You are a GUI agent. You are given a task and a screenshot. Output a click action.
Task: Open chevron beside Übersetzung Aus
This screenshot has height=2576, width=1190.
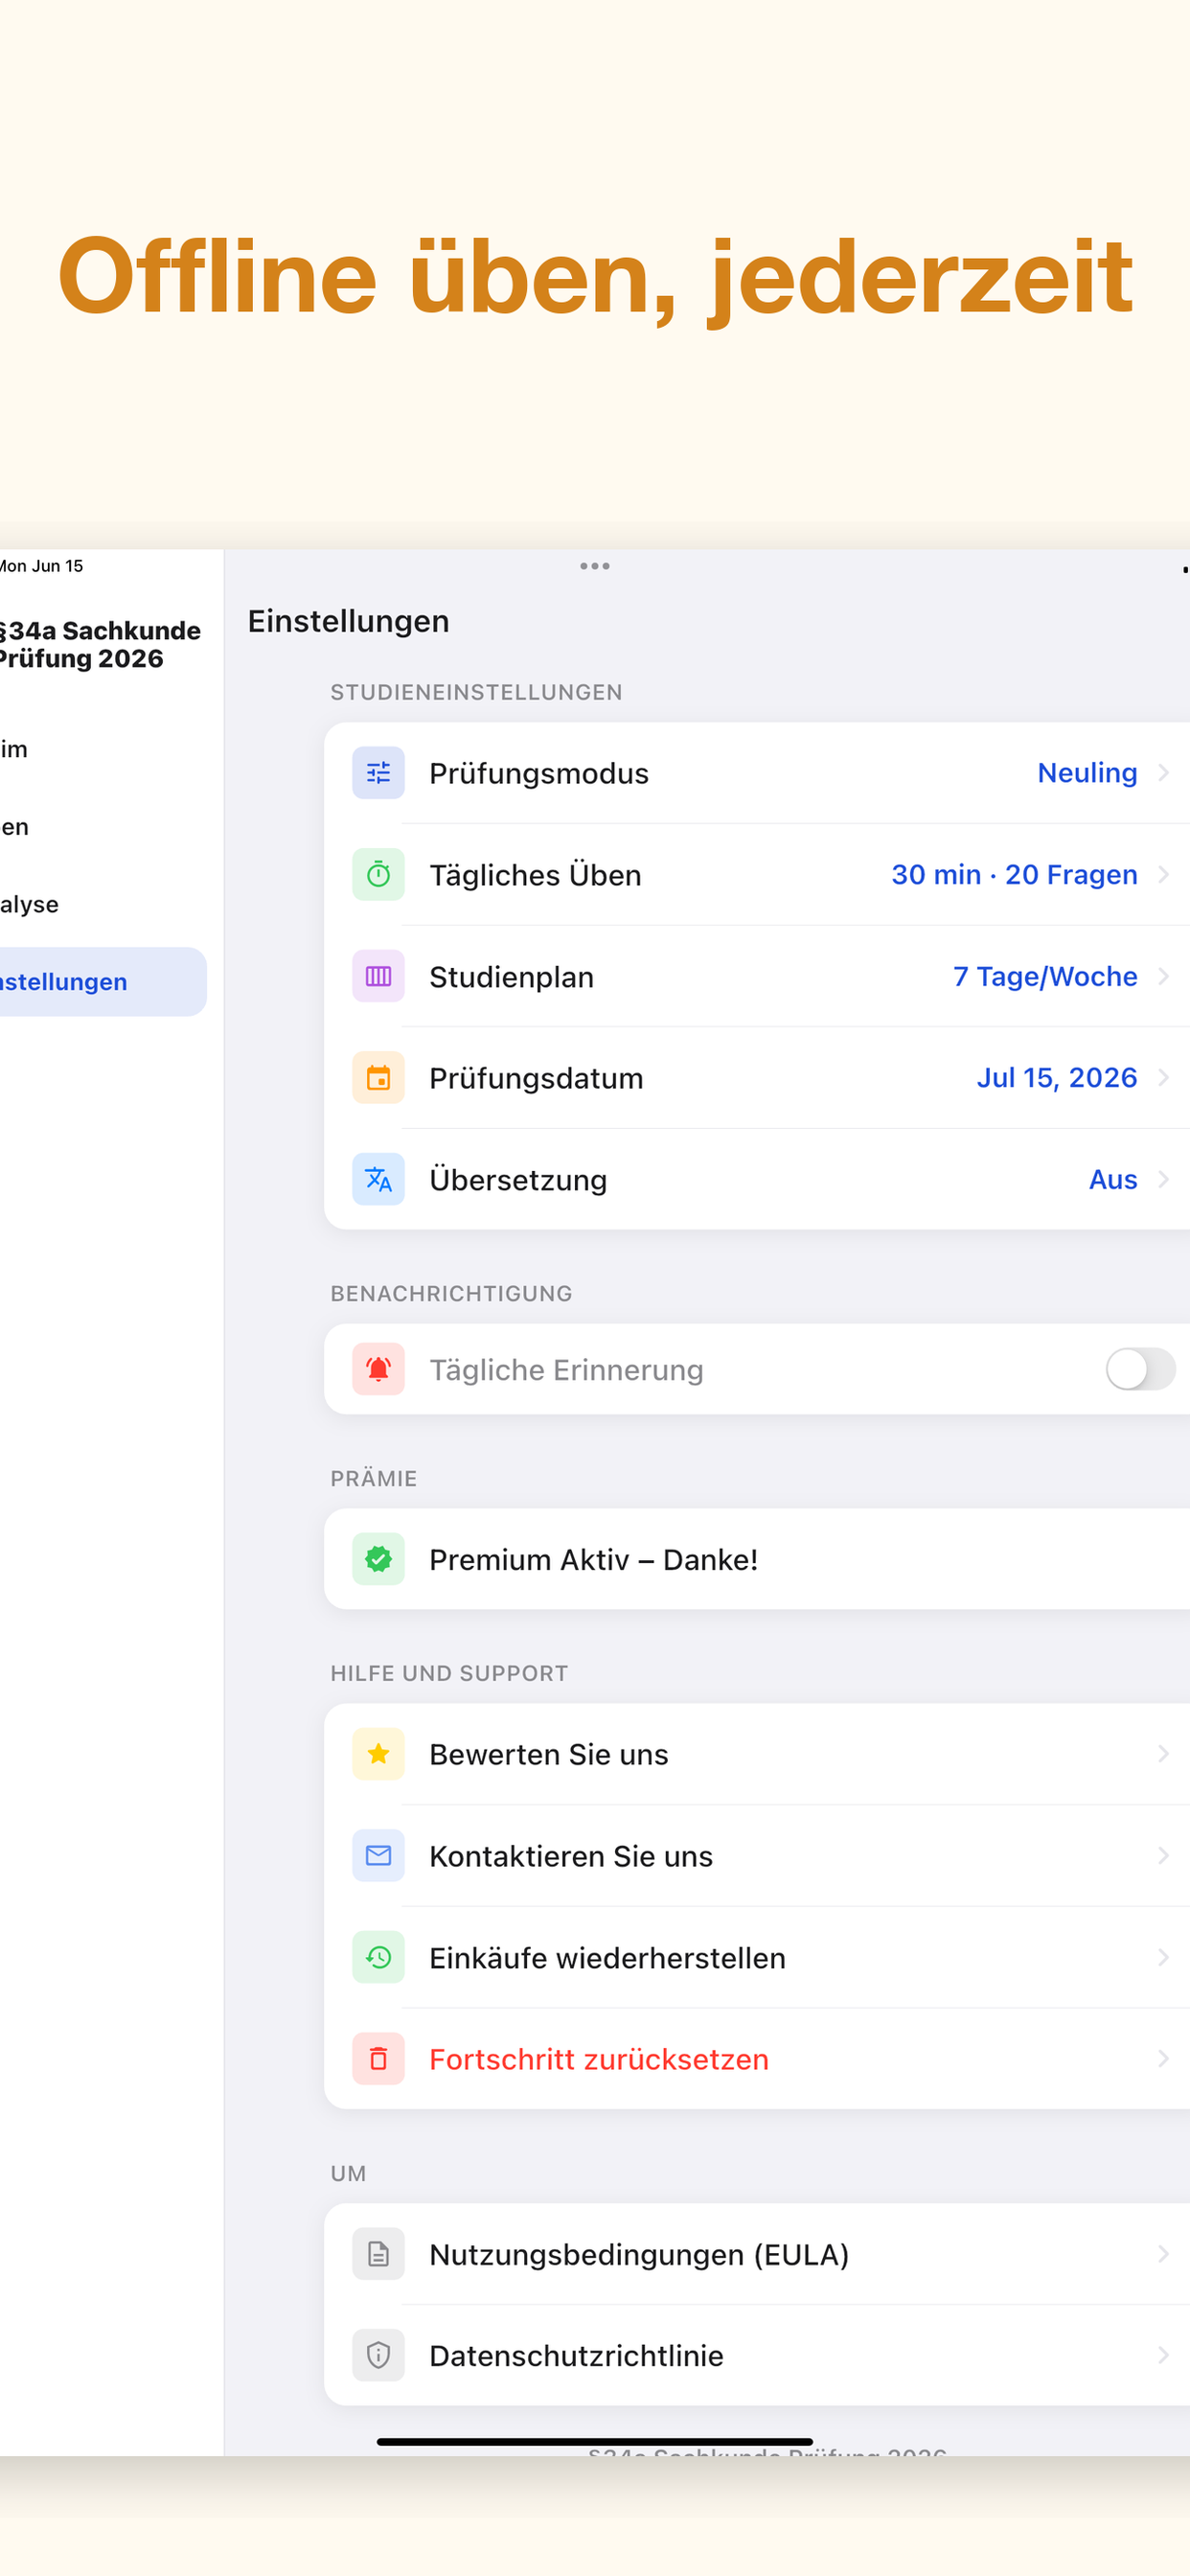click(1163, 1180)
